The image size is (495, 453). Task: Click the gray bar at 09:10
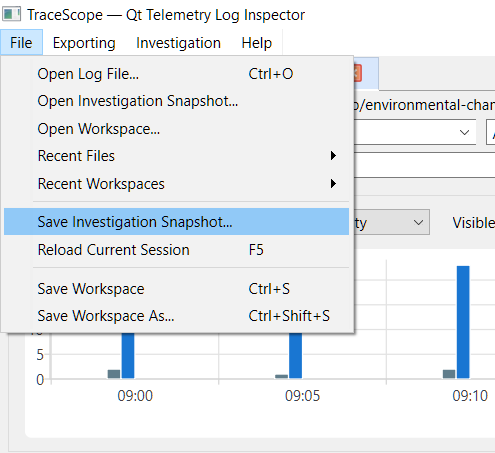[449, 374]
